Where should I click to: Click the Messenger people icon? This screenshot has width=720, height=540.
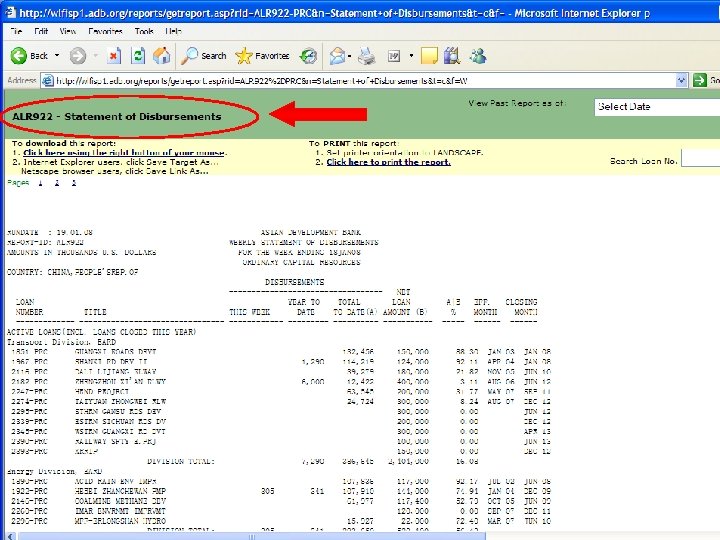[x=478, y=56]
